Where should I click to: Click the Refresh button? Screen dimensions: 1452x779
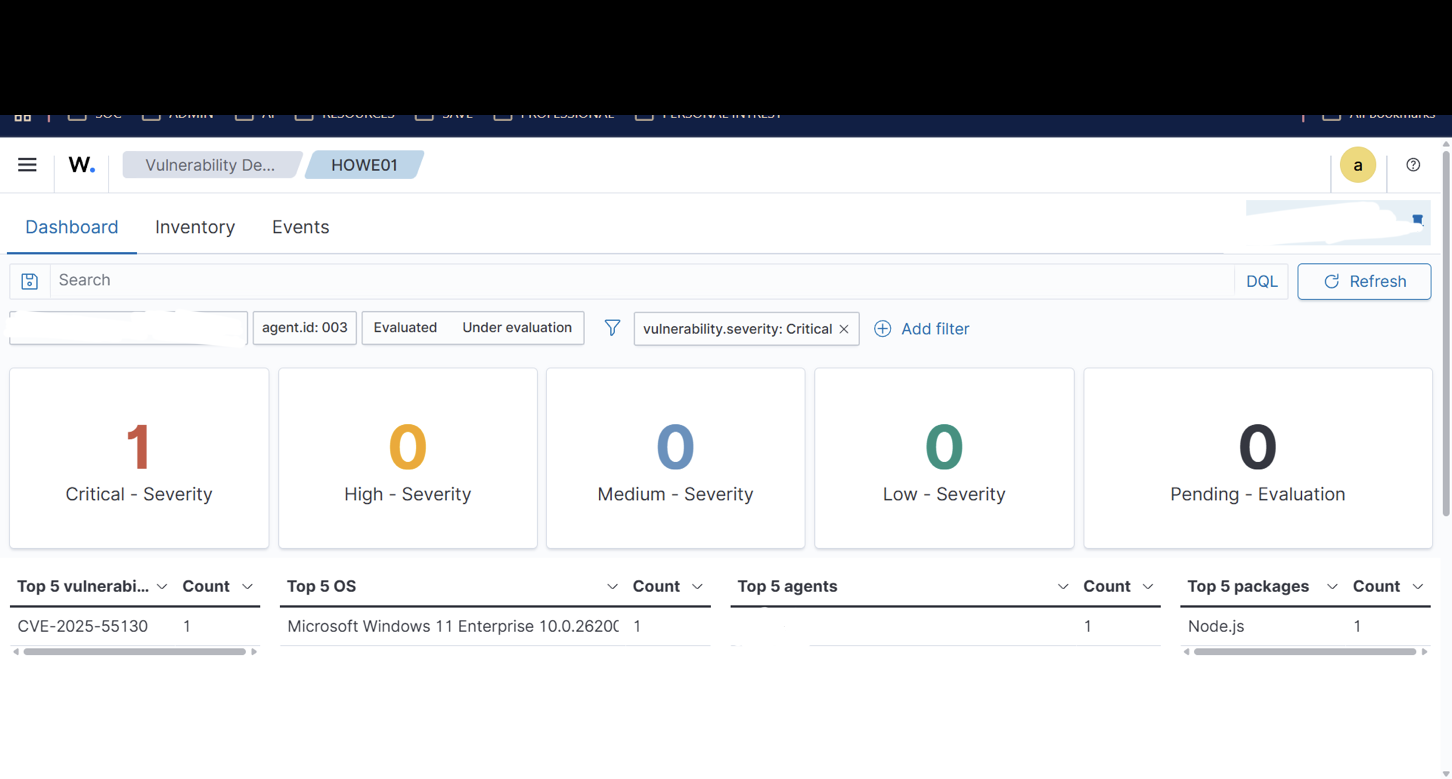[x=1364, y=281]
